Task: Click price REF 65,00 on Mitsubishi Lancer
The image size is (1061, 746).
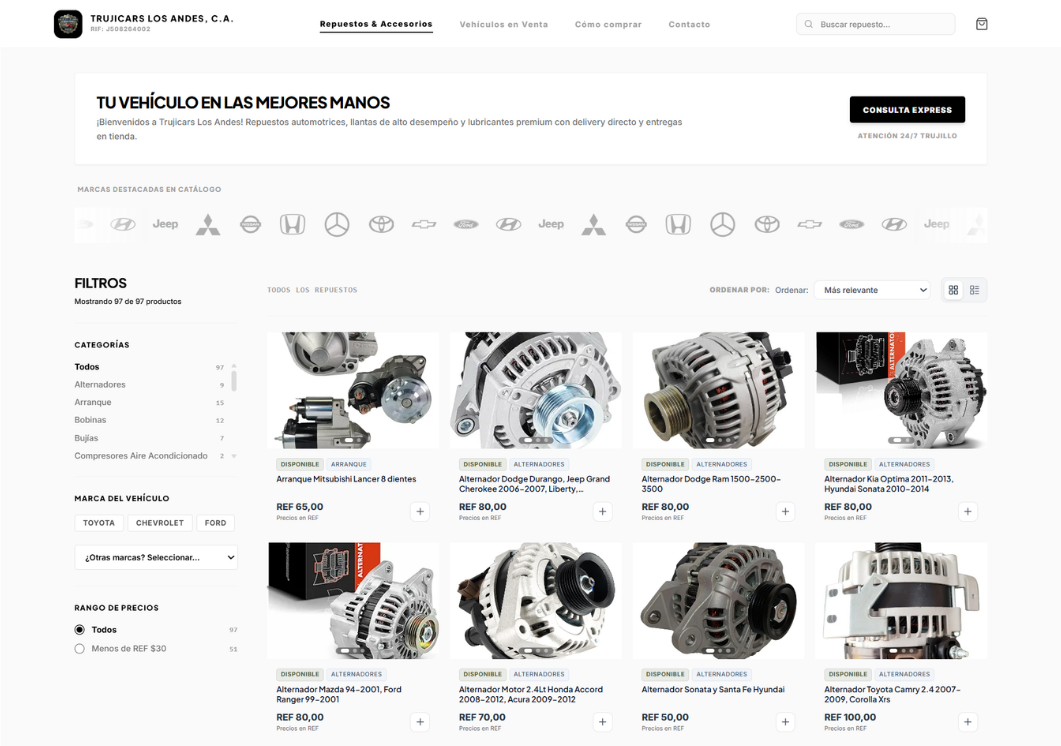Action: pyautogui.click(x=300, y=506)
